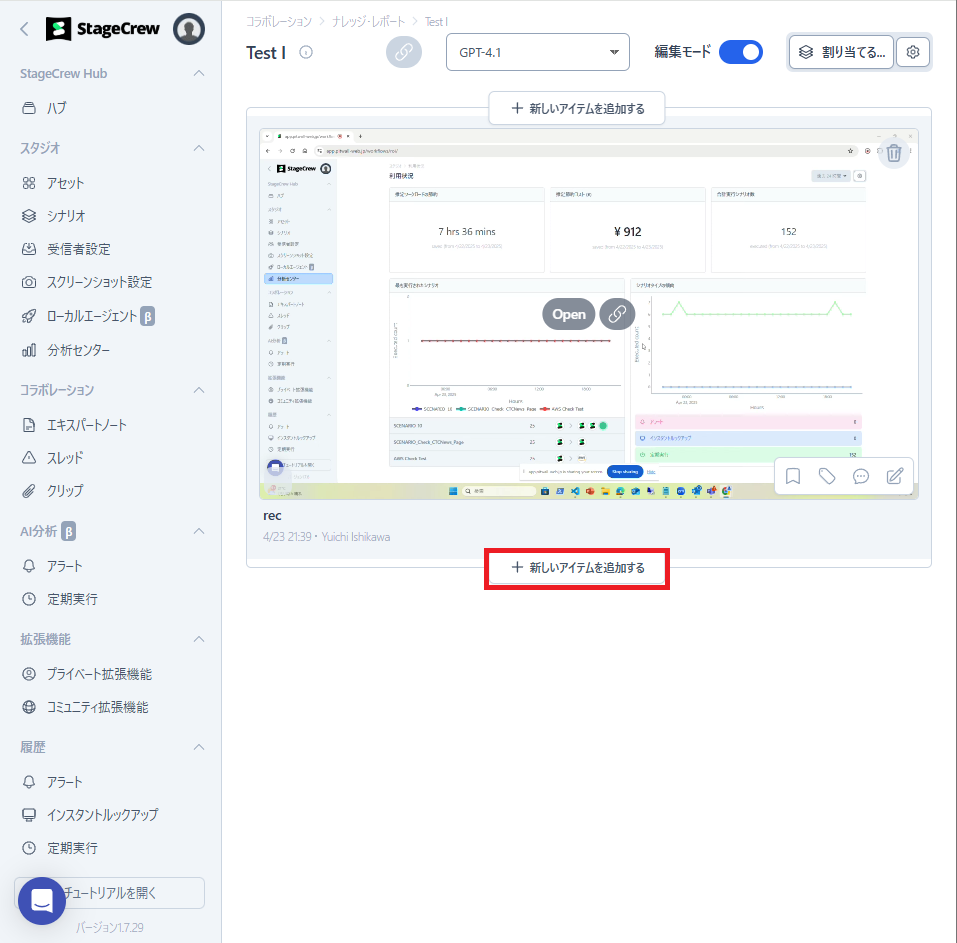Open the chat support bubble
The height and width of the screenshot is (943, 957).
(42, 900)
